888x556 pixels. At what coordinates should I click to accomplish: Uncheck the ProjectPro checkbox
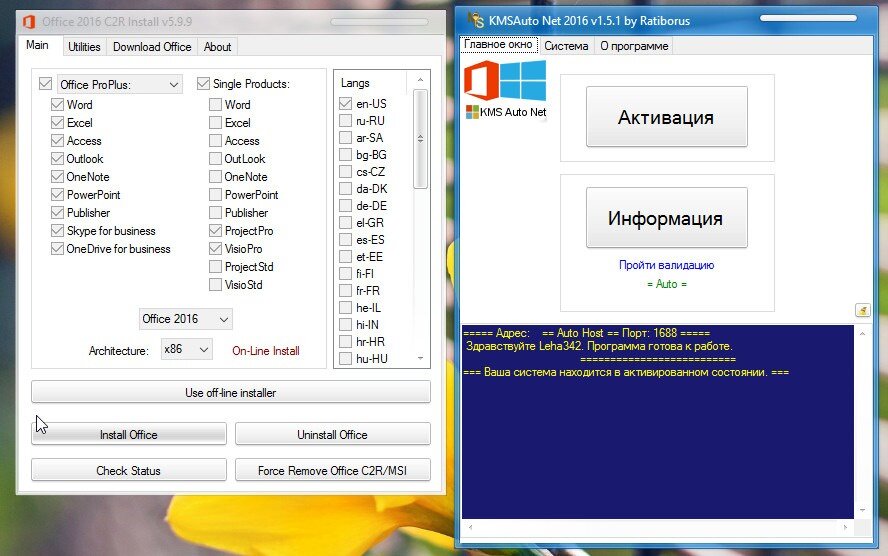pos(215,231)
